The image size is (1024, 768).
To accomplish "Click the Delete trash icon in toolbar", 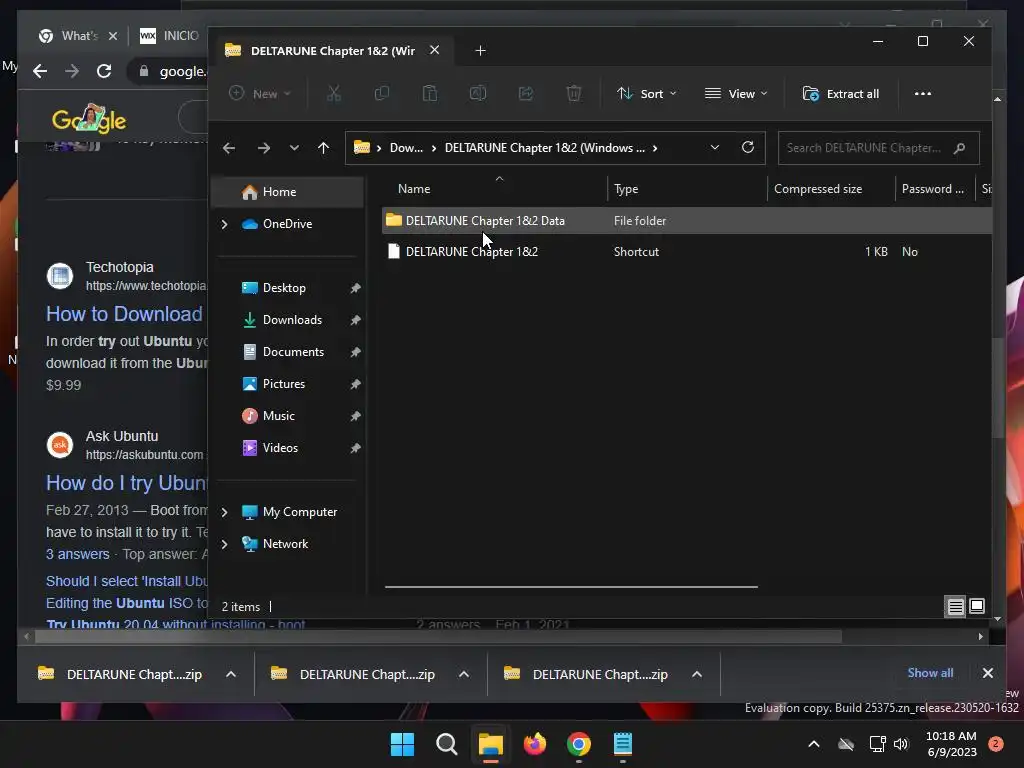I will tap(573, 93).
